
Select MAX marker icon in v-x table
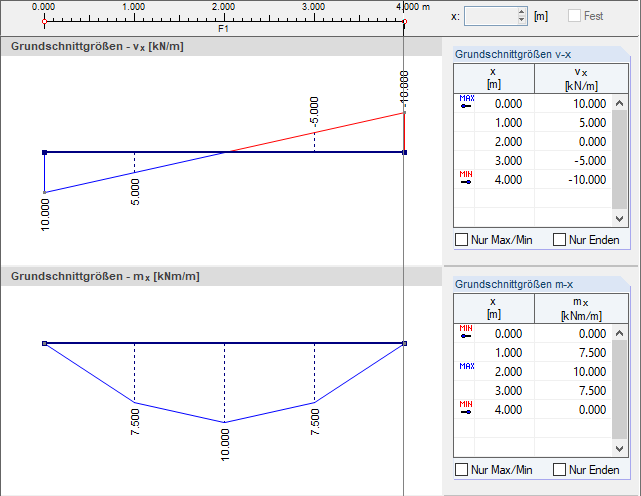tap(466, 102)
